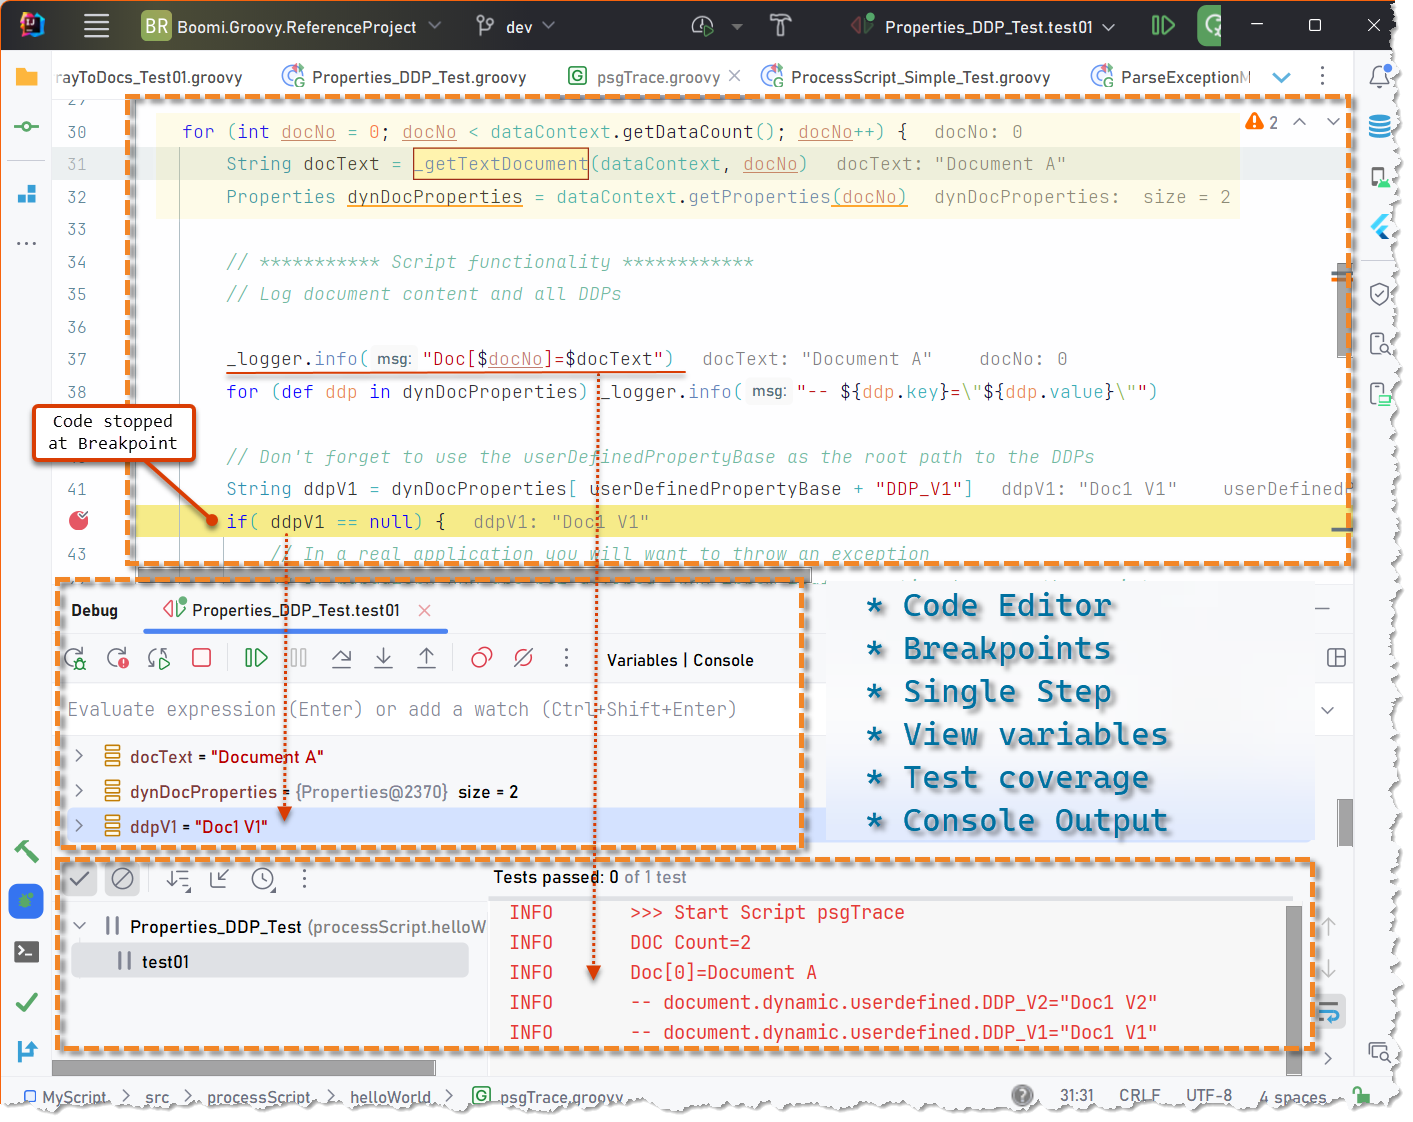This screenshot has width=1413, height=1122.
Task: Sort test results
Action: click(x=179, y=879)
